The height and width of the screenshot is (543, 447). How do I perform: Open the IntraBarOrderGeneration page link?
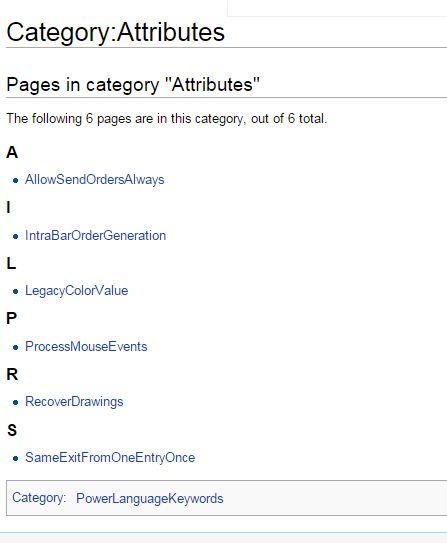[x=95, y=235]
